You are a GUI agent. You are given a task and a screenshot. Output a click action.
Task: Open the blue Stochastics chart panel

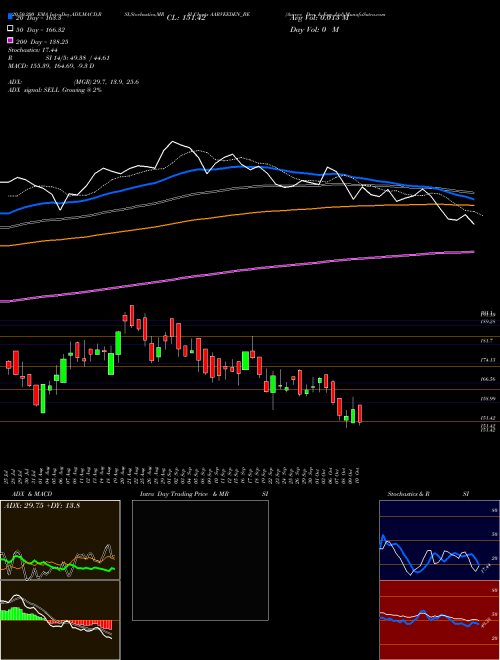pyautogui.click(x=439, y=540)
